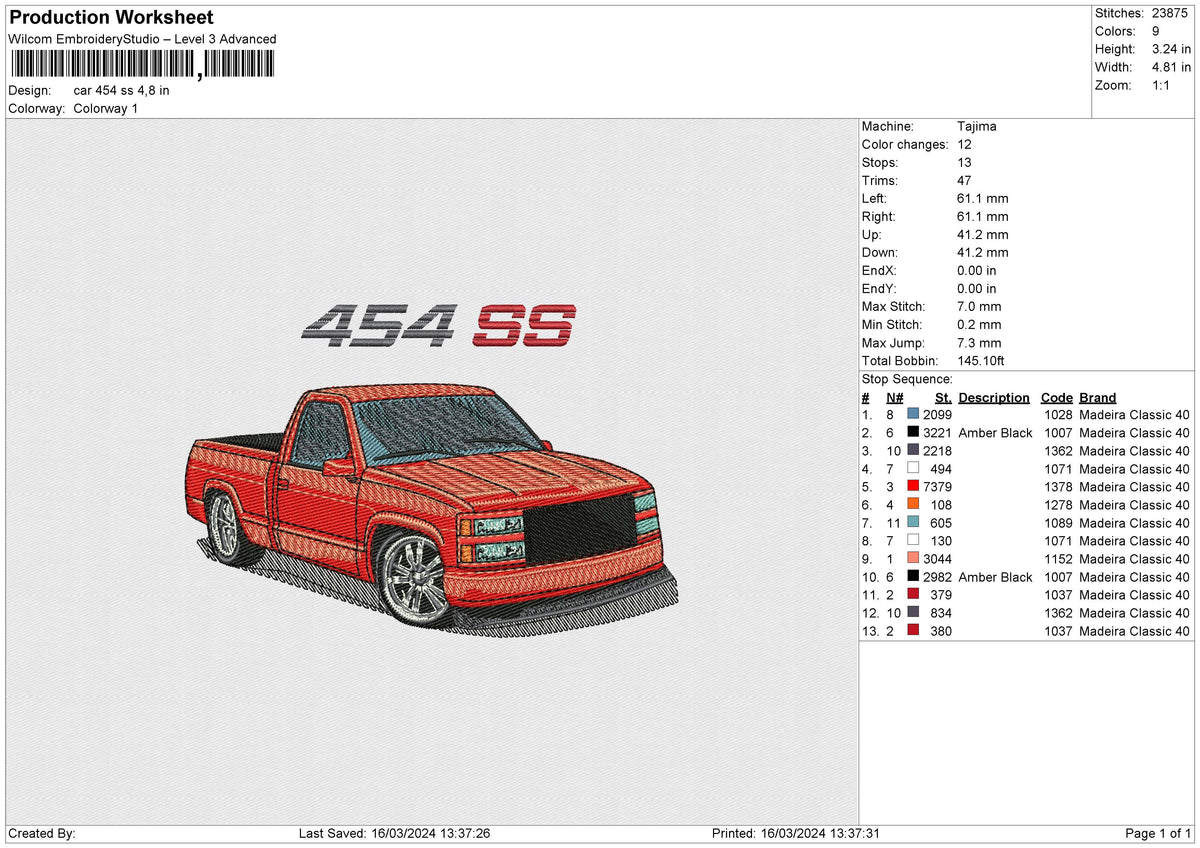Viewport: 1200px width, 848px height.
Task: Click the EndX value 0.00 in
Action: click(977, 270)
